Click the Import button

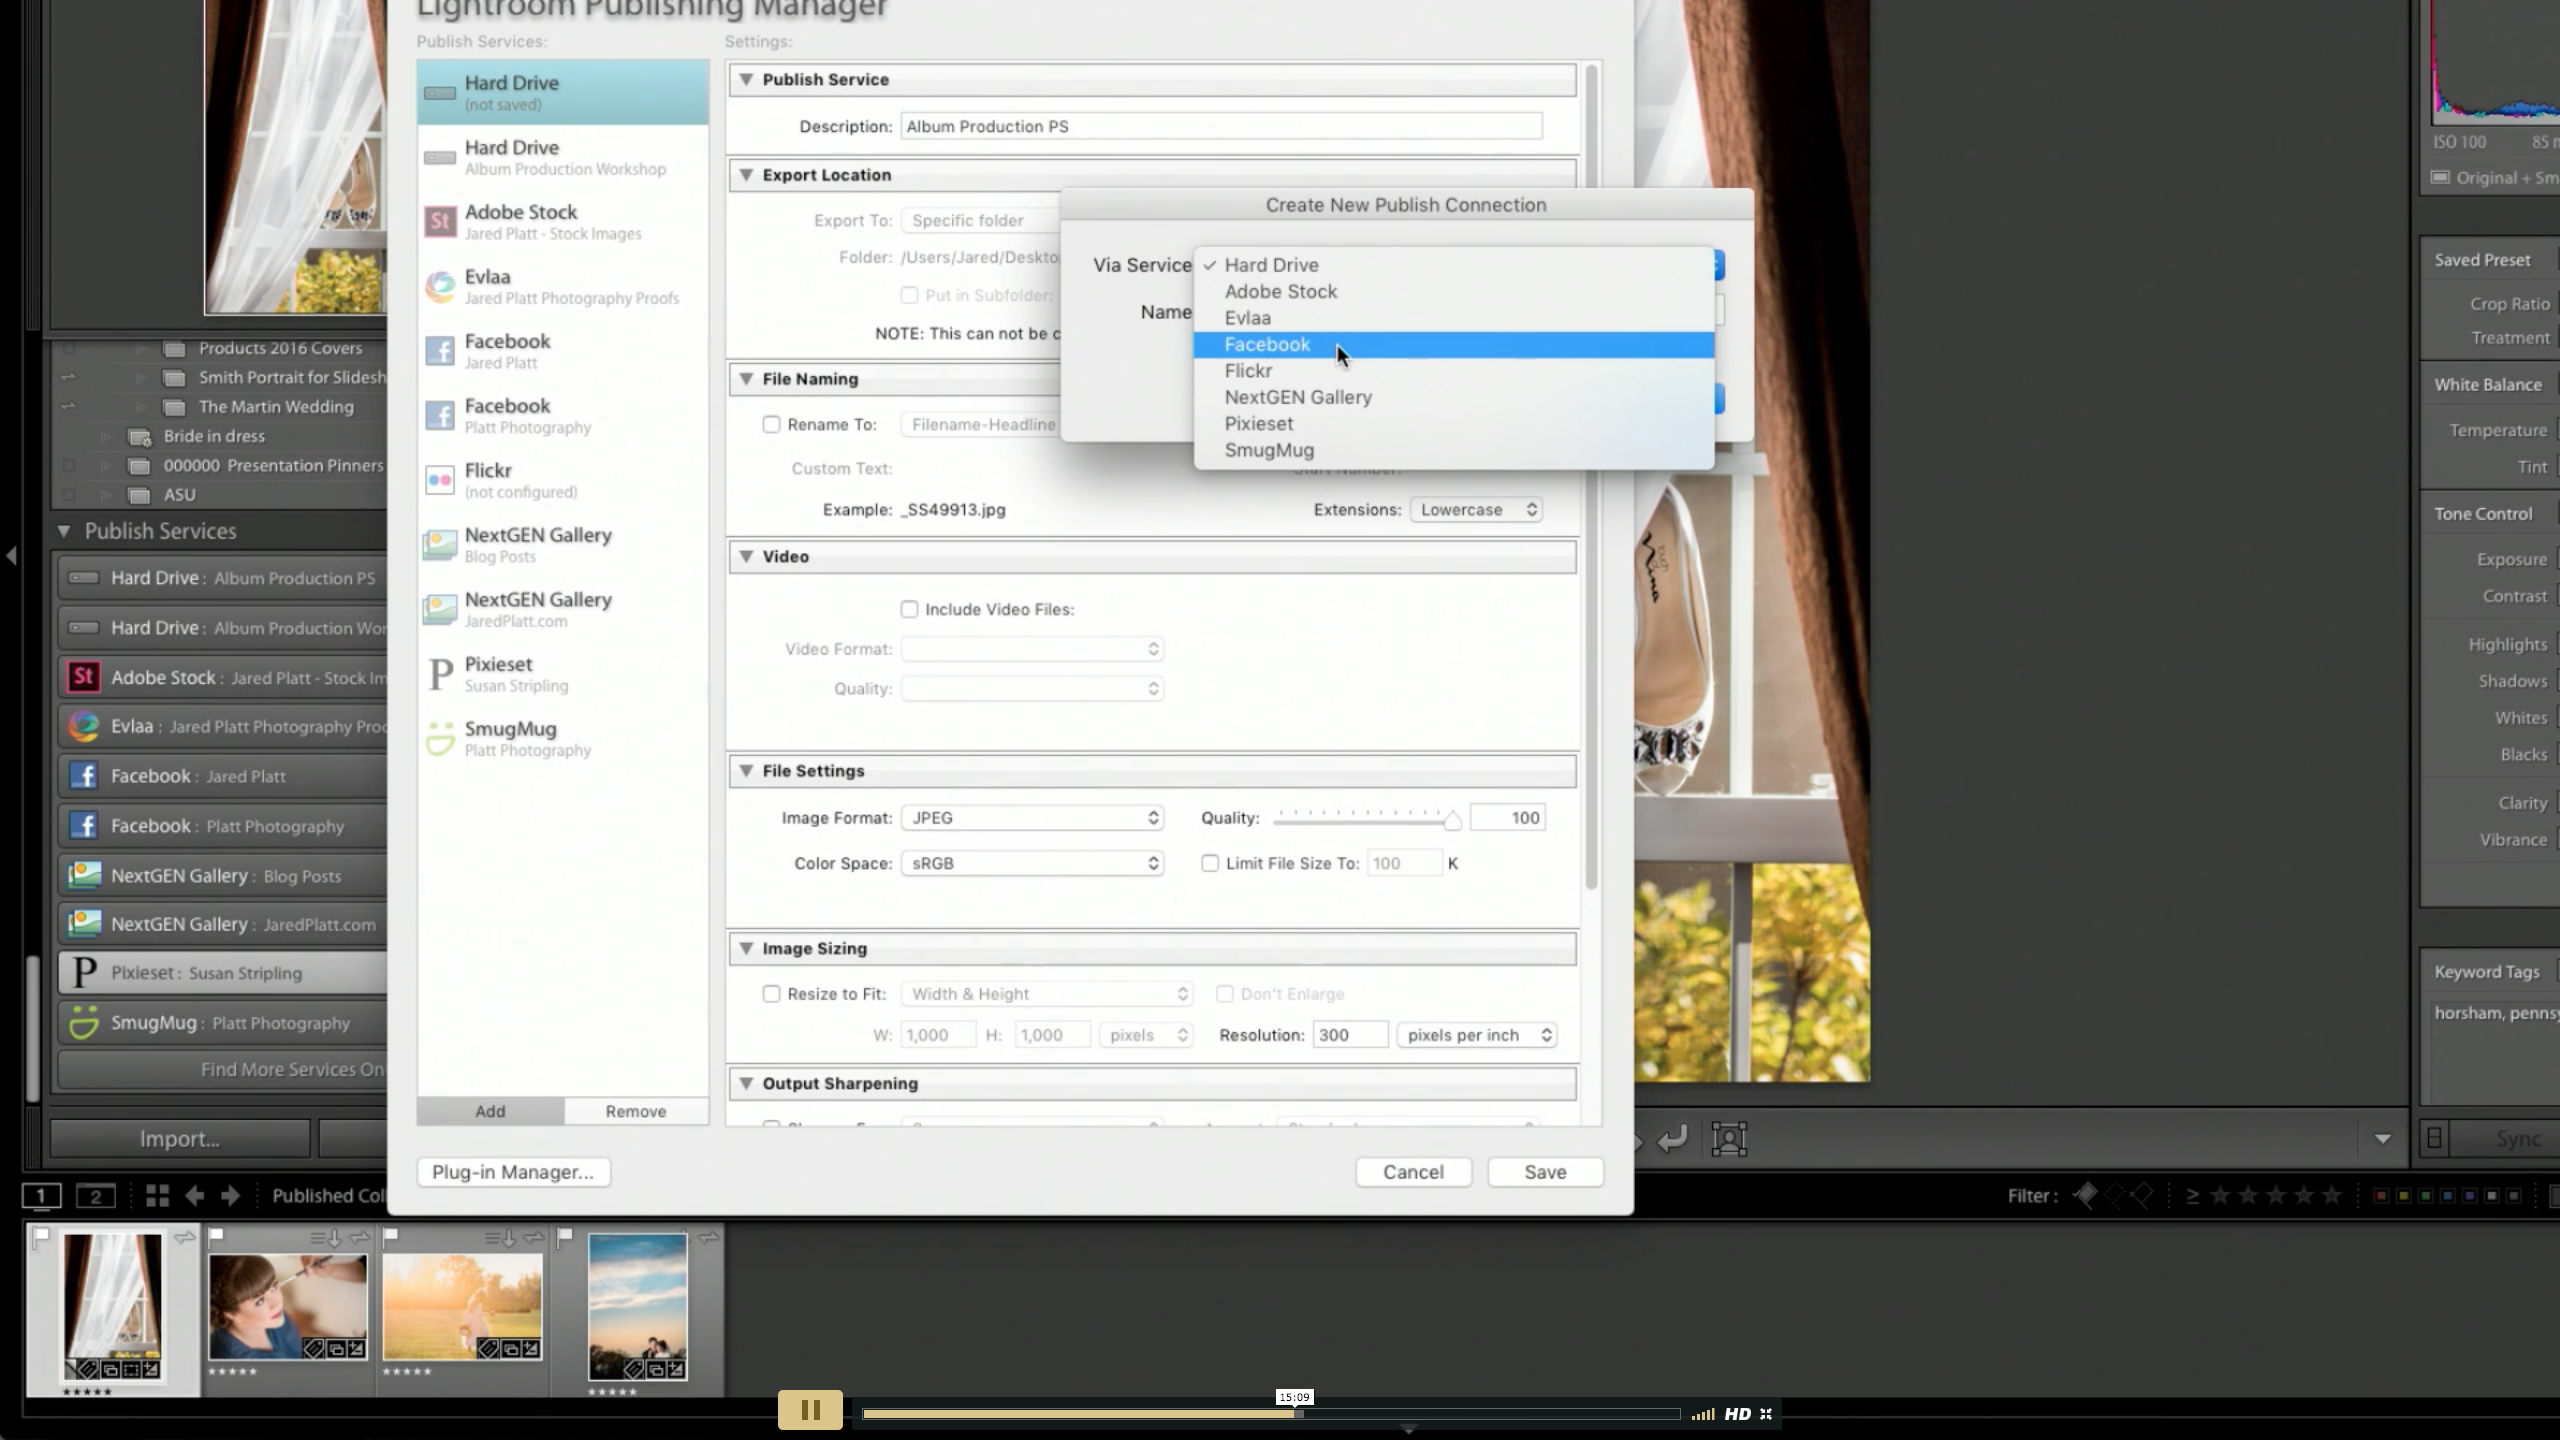(180, 1139)
